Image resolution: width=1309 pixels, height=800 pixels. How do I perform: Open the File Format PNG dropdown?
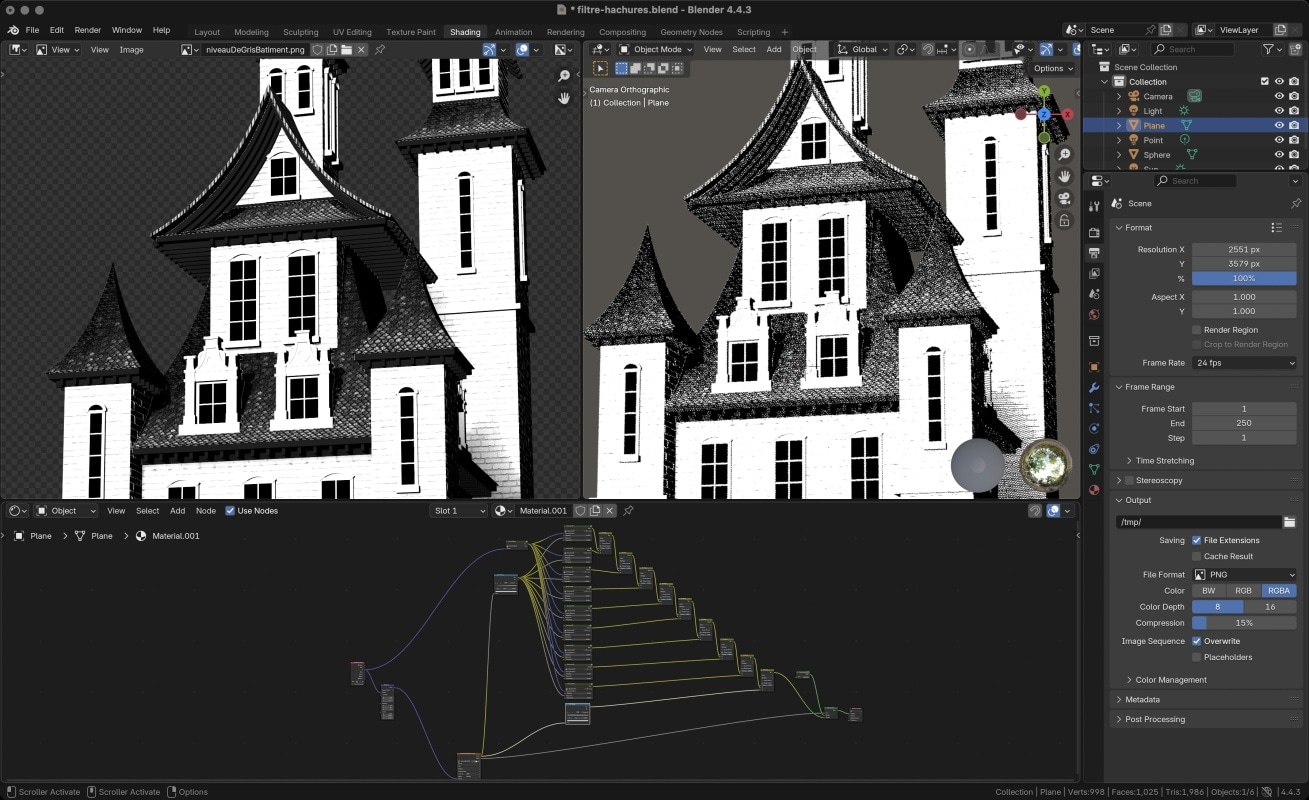pyautogui.click(x=1244, y=575)
